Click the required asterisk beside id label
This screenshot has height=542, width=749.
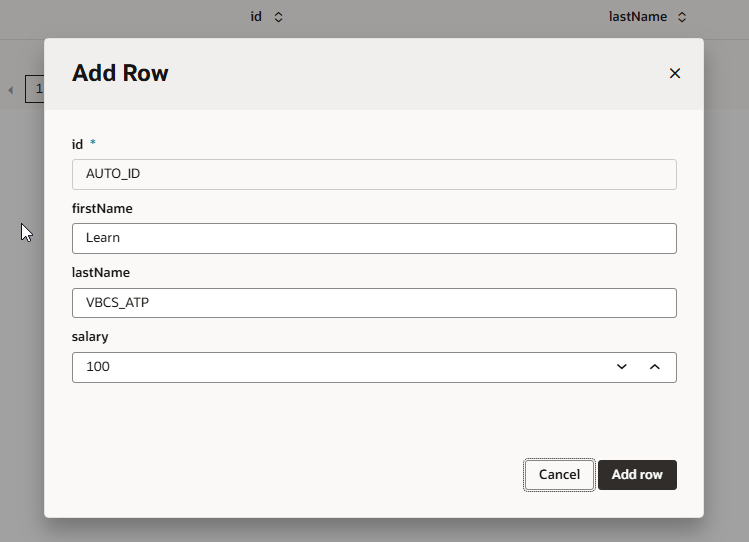pyautogui.click(x=93, y=144)
